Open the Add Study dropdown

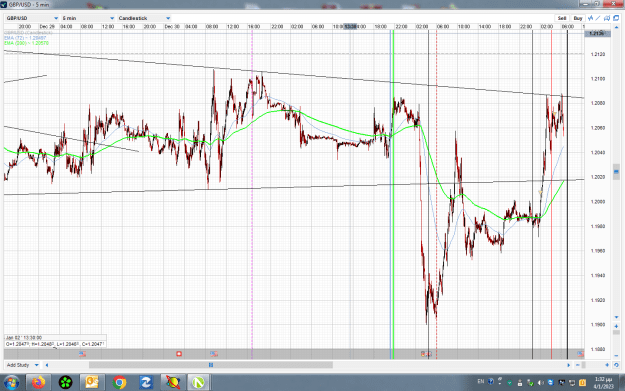[x=22, y=365]
